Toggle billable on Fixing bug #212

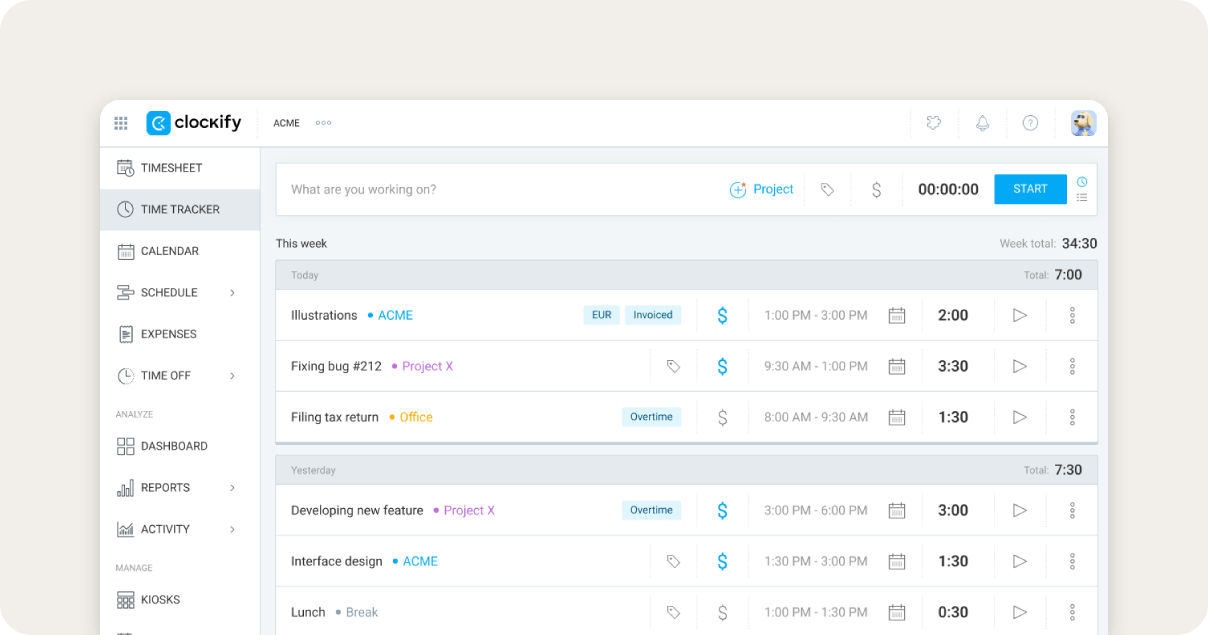coord(722,366)
